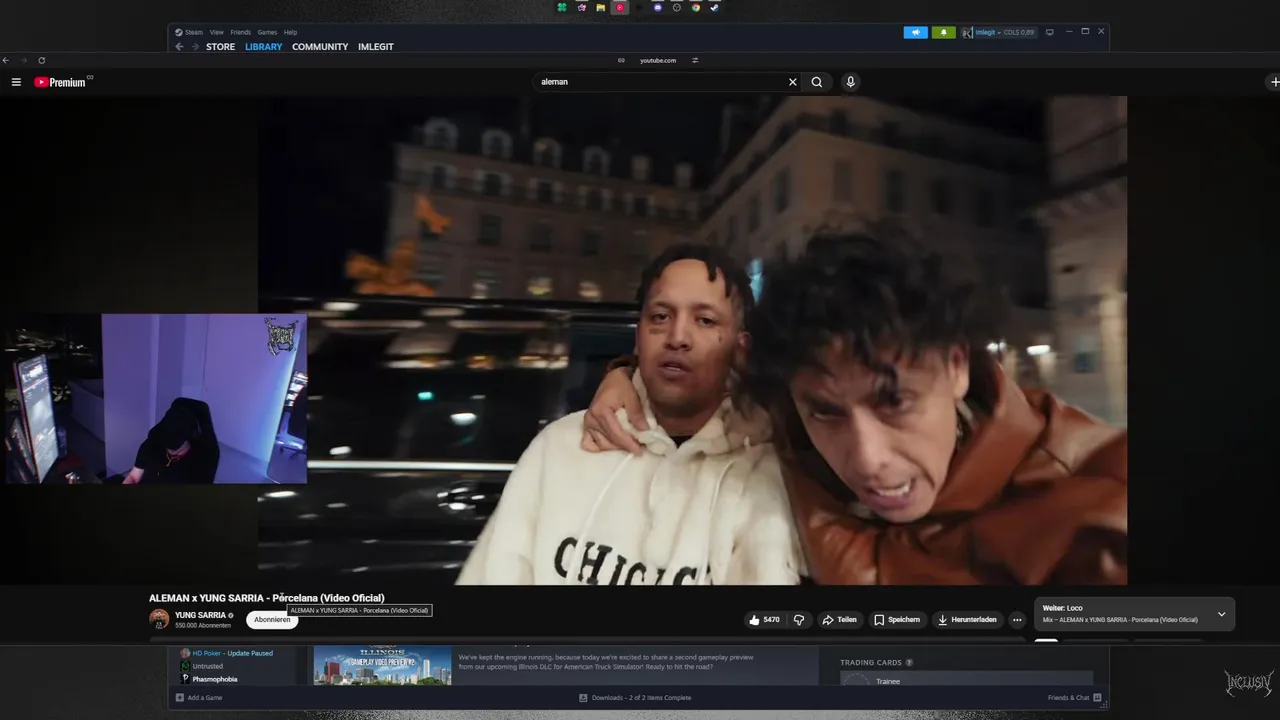Subscribe using the Abonnieren button

(272, 619)
